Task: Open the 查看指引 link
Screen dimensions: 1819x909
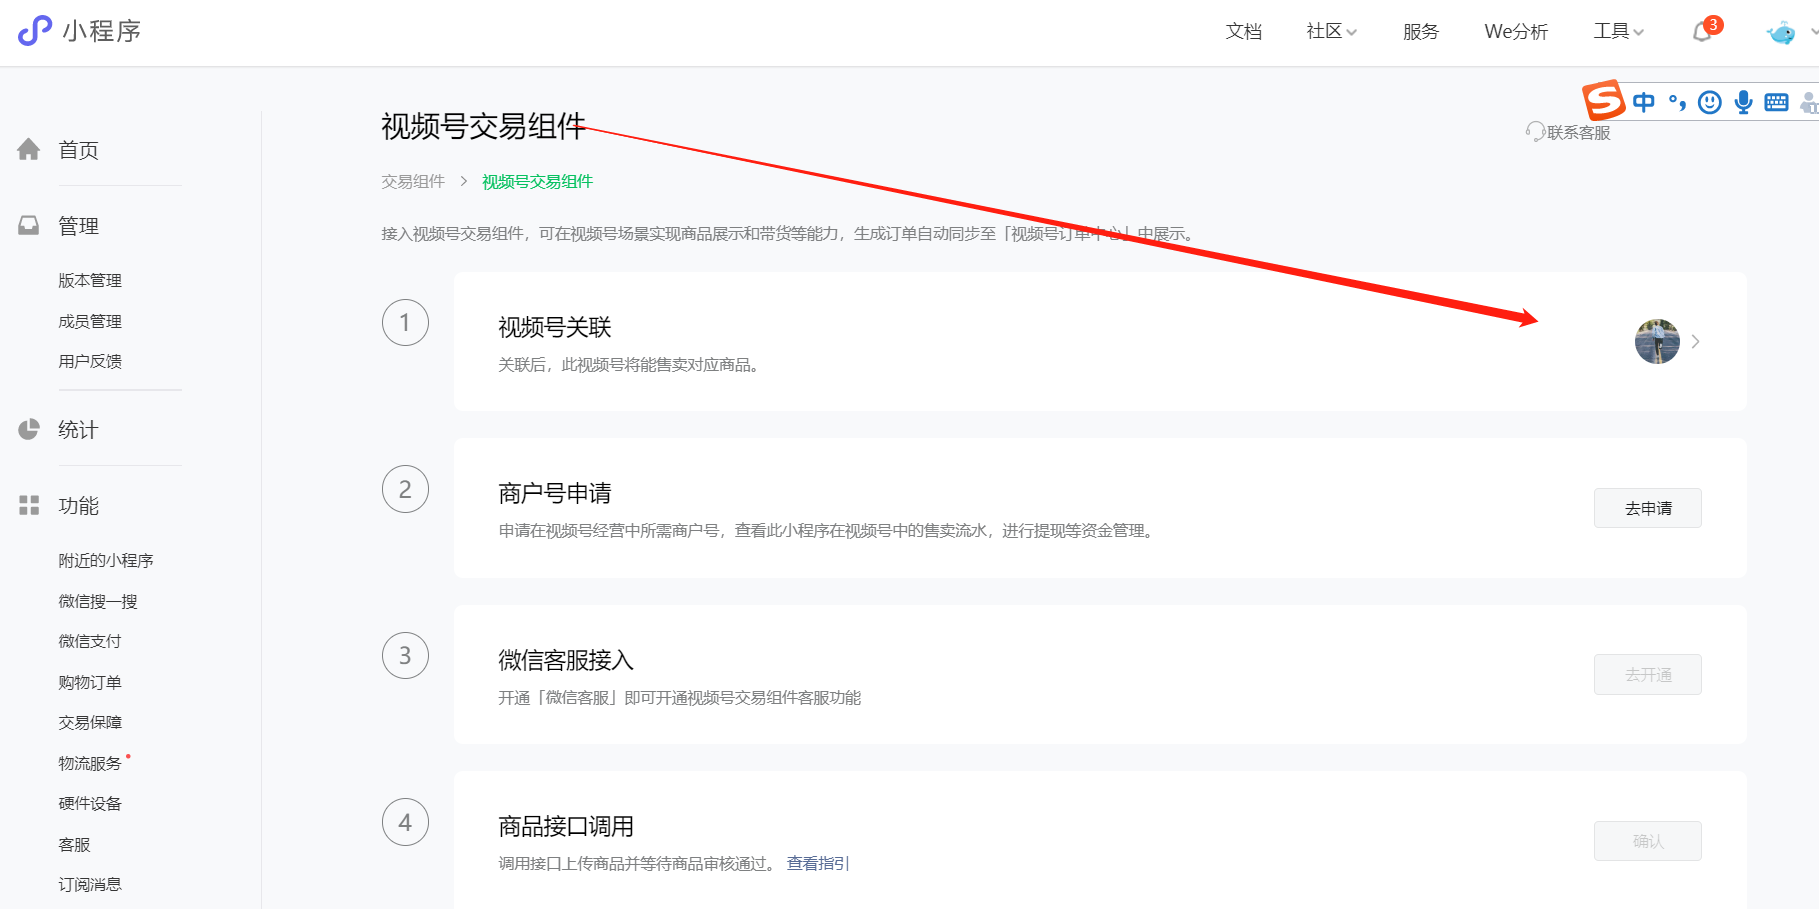Action: [818, 864]
